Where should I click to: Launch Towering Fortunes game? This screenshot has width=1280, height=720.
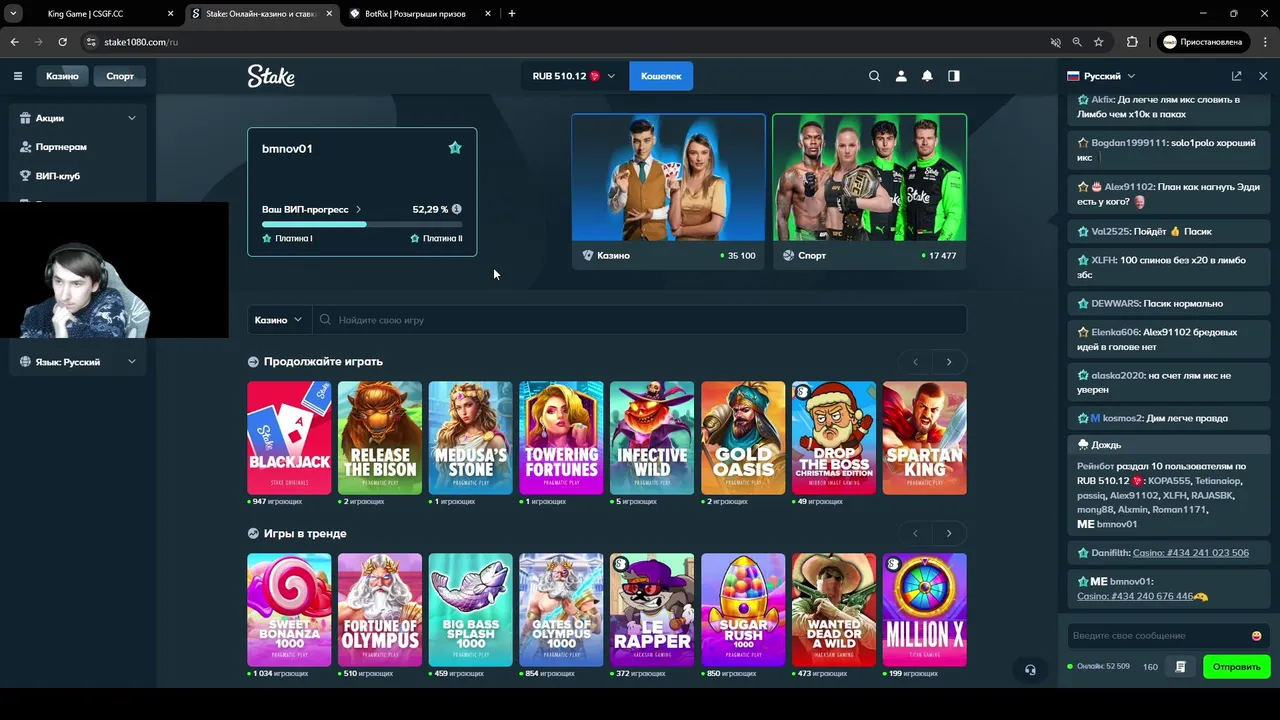(x=561, y=438)
